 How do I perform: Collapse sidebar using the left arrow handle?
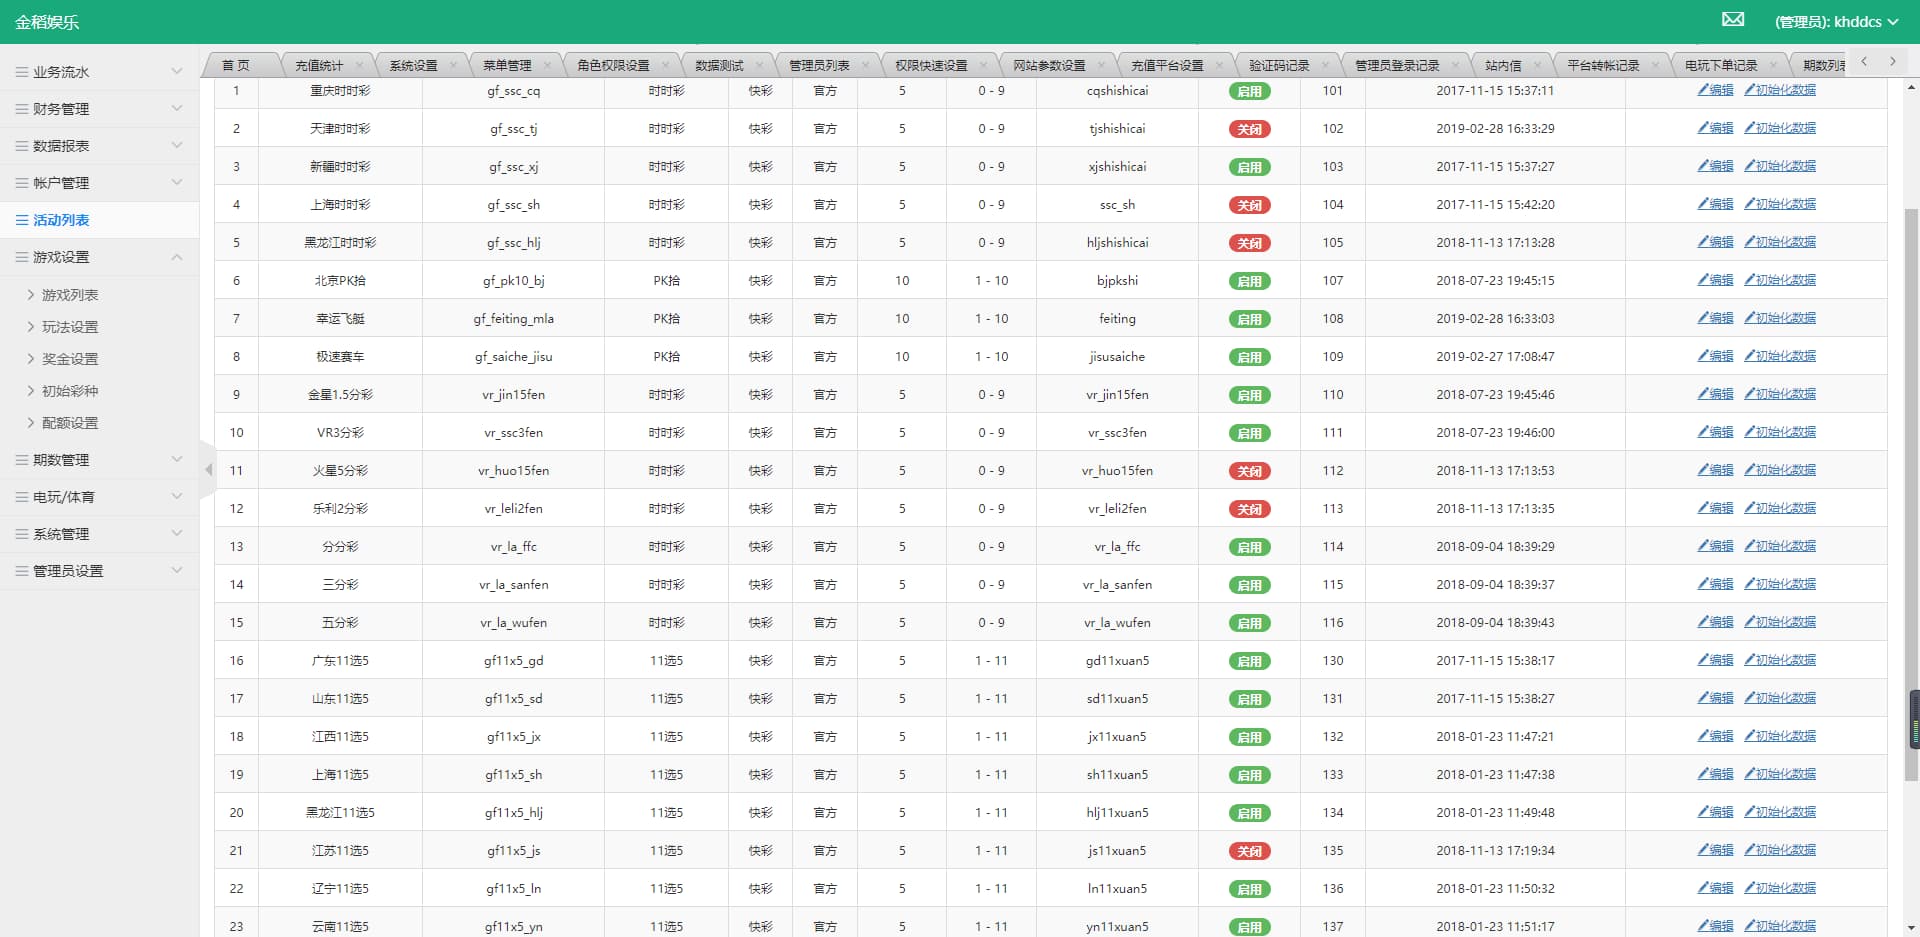208,469
